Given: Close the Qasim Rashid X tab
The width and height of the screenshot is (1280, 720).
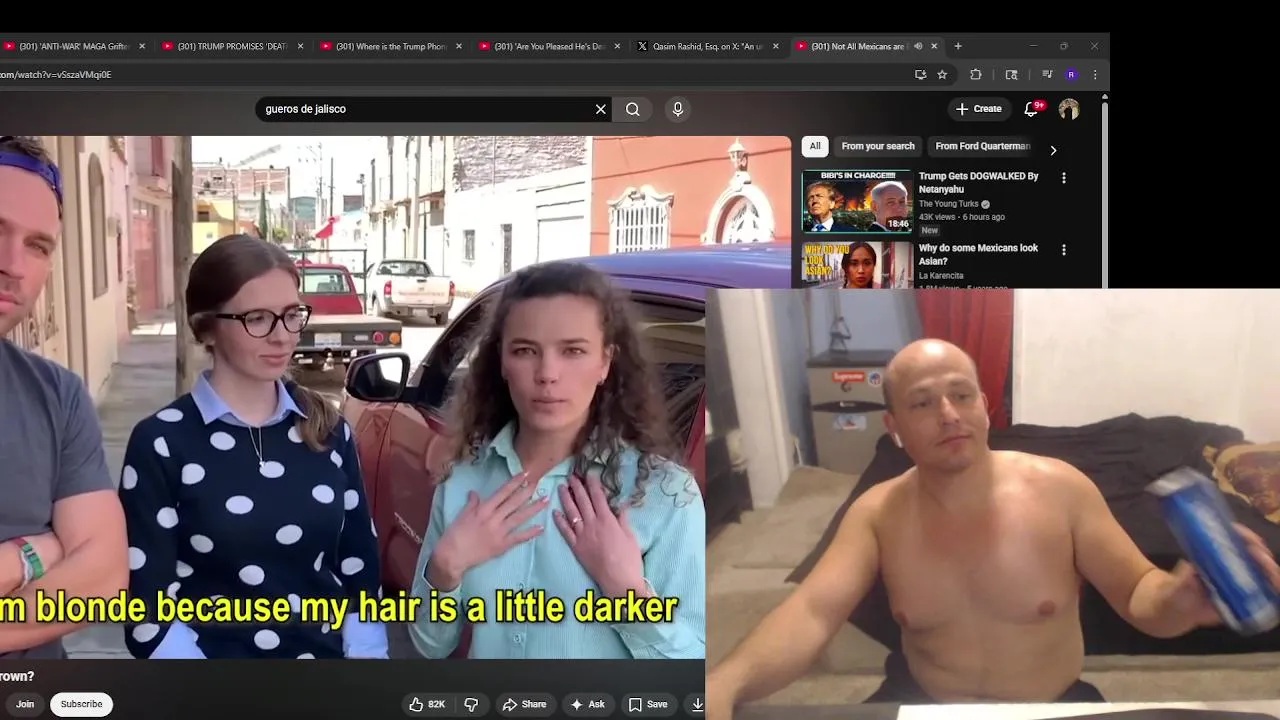Looking at the screenshot, I should point(776,46).
